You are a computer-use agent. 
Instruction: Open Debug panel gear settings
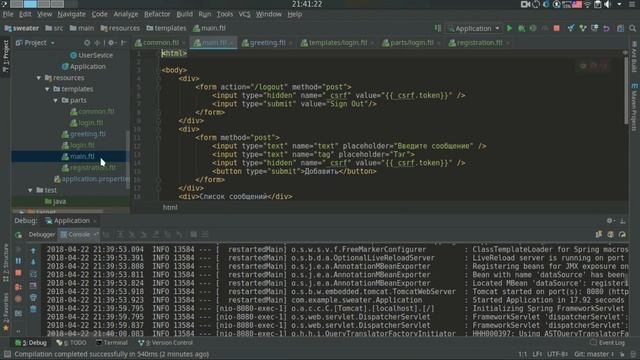pyautogui.click(x=610, y=220)
